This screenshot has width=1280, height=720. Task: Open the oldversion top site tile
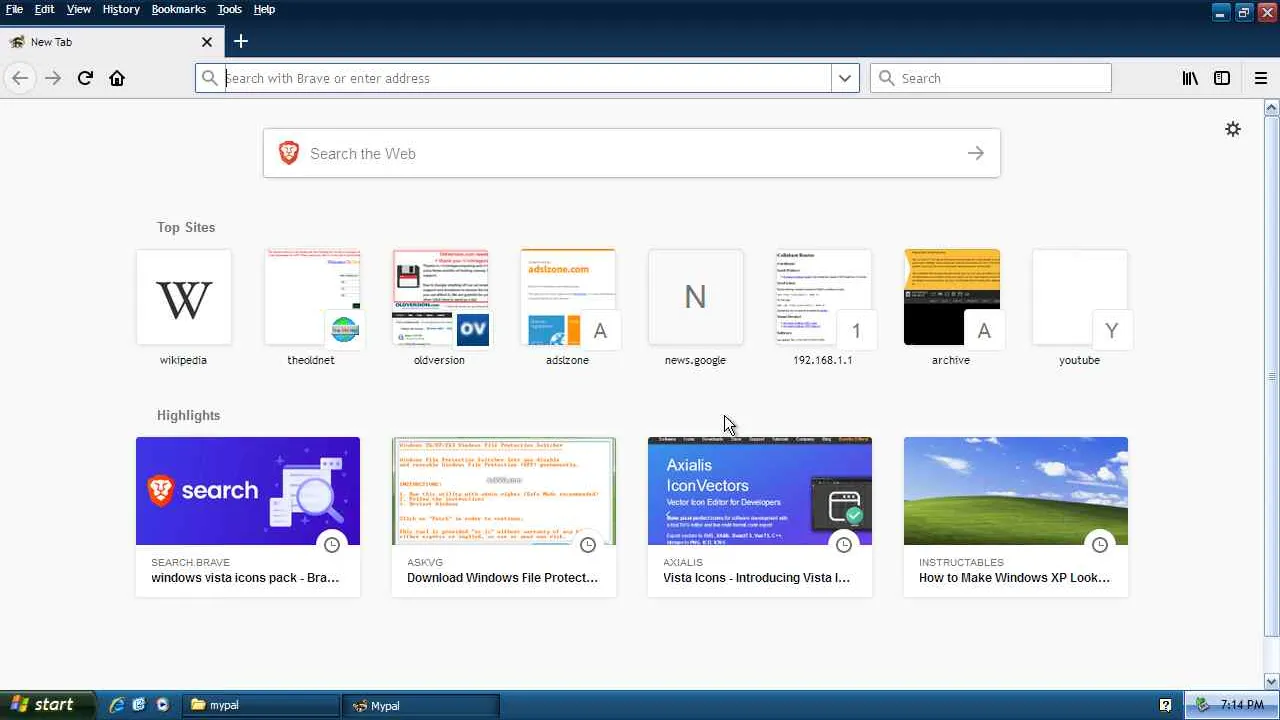coord(440,307)
